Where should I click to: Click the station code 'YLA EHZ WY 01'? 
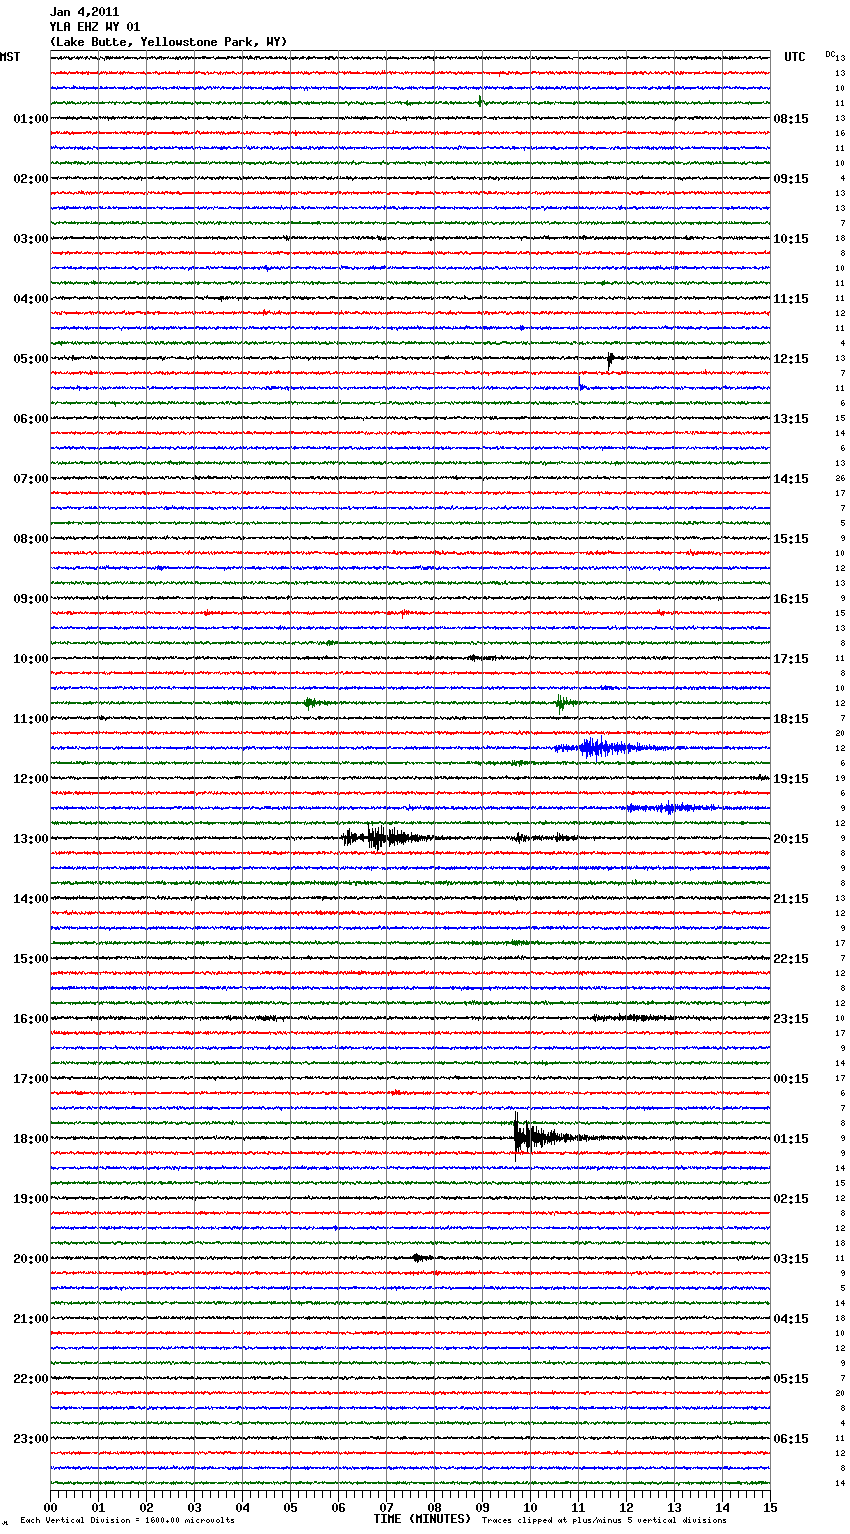pyautogui.click(x=95, y=27)
